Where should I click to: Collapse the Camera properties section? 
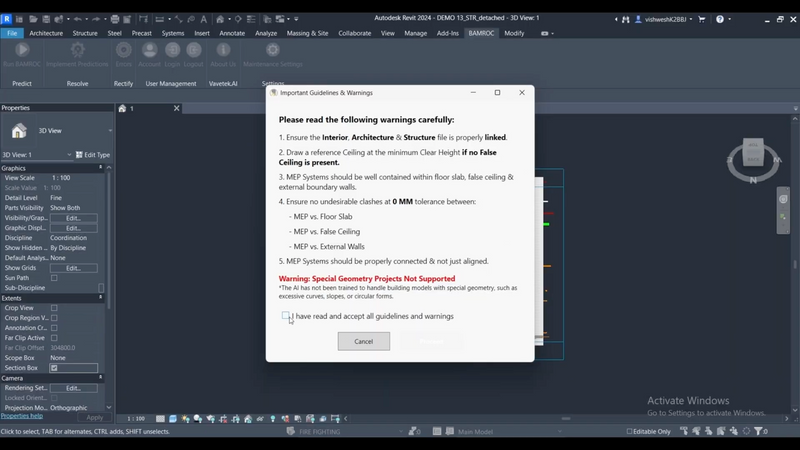point(101,378)
